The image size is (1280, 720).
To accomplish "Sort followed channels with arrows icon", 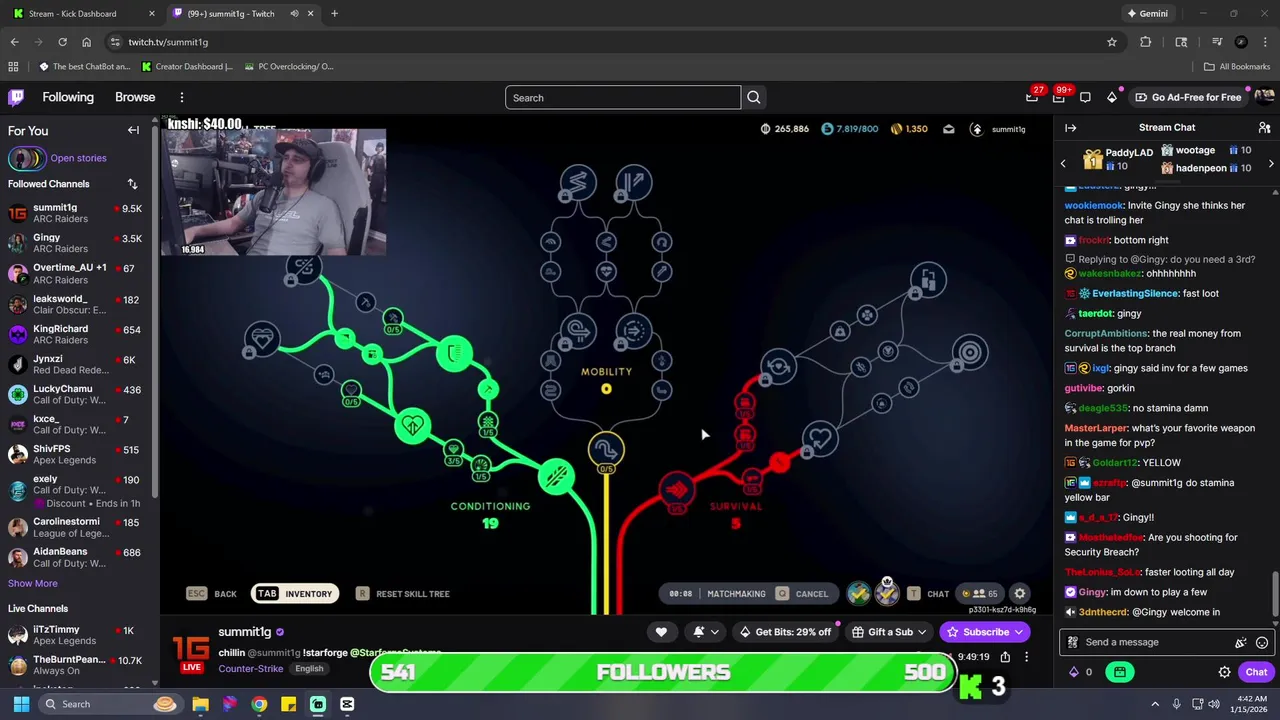I will click(x=132, y=184).
